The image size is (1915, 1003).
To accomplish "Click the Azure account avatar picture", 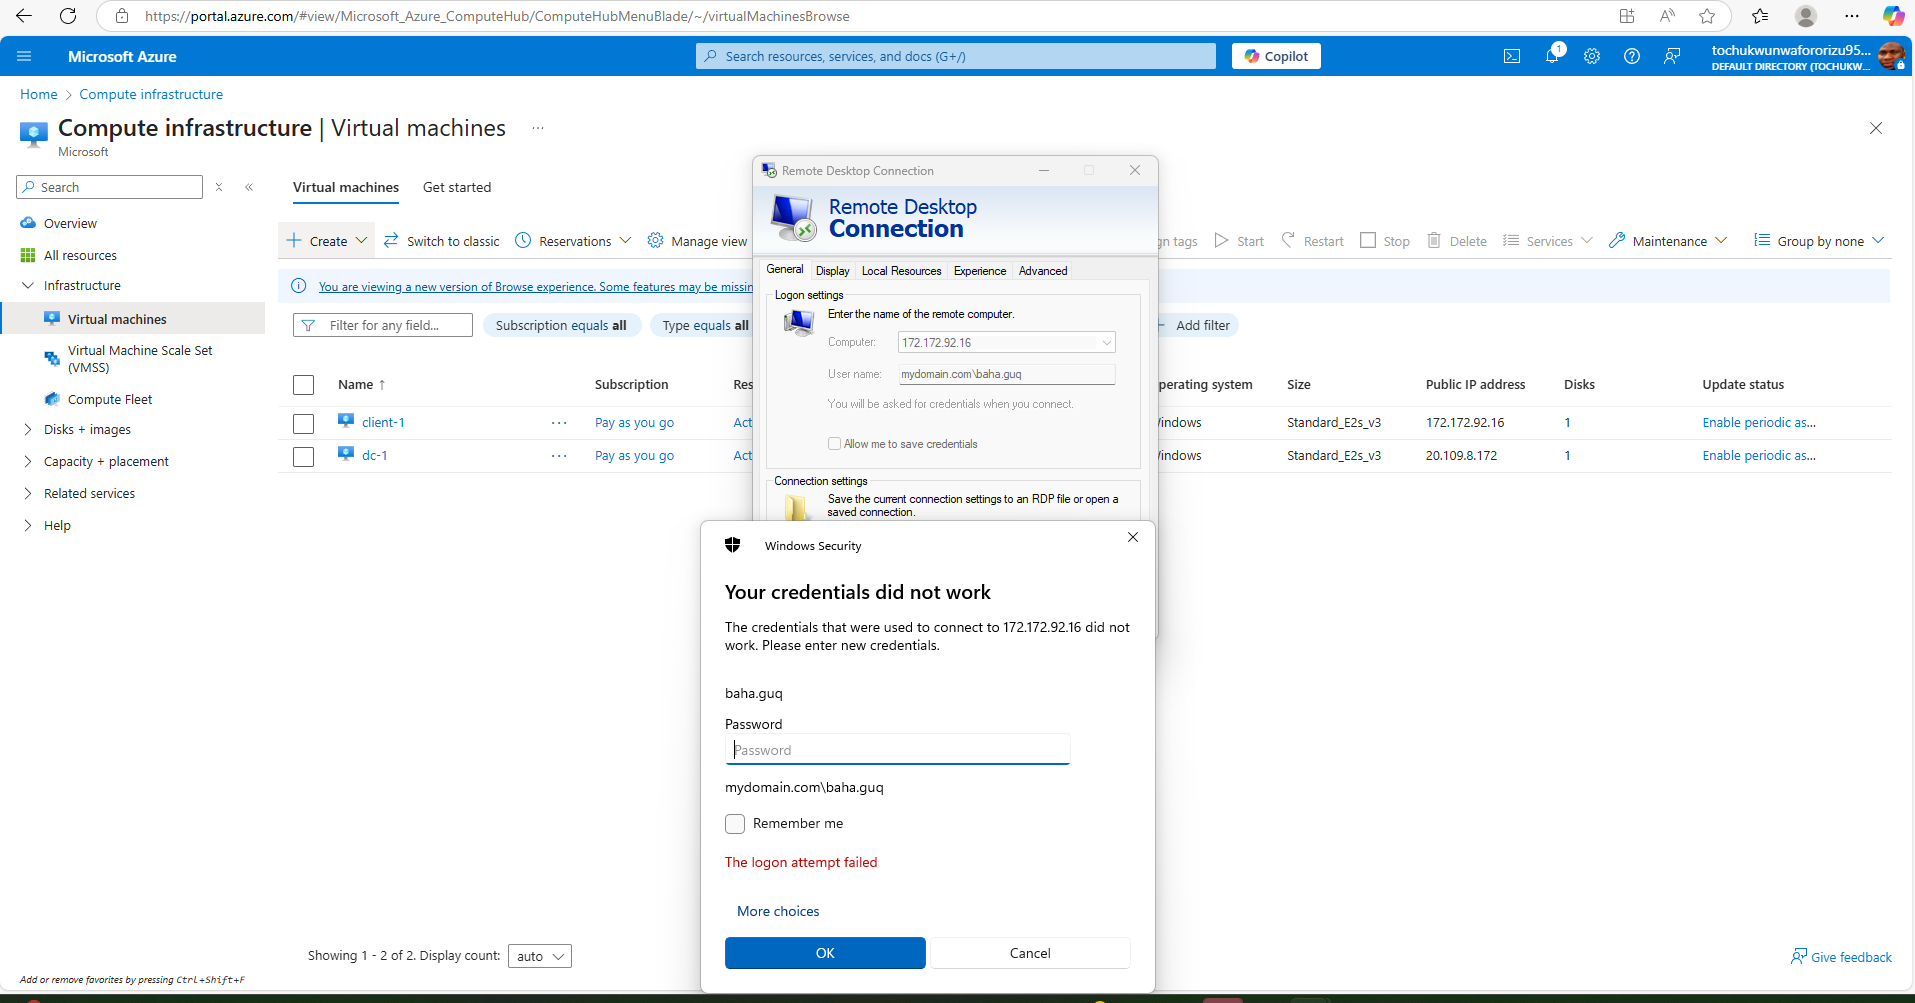I will (x=1891, y=56).
